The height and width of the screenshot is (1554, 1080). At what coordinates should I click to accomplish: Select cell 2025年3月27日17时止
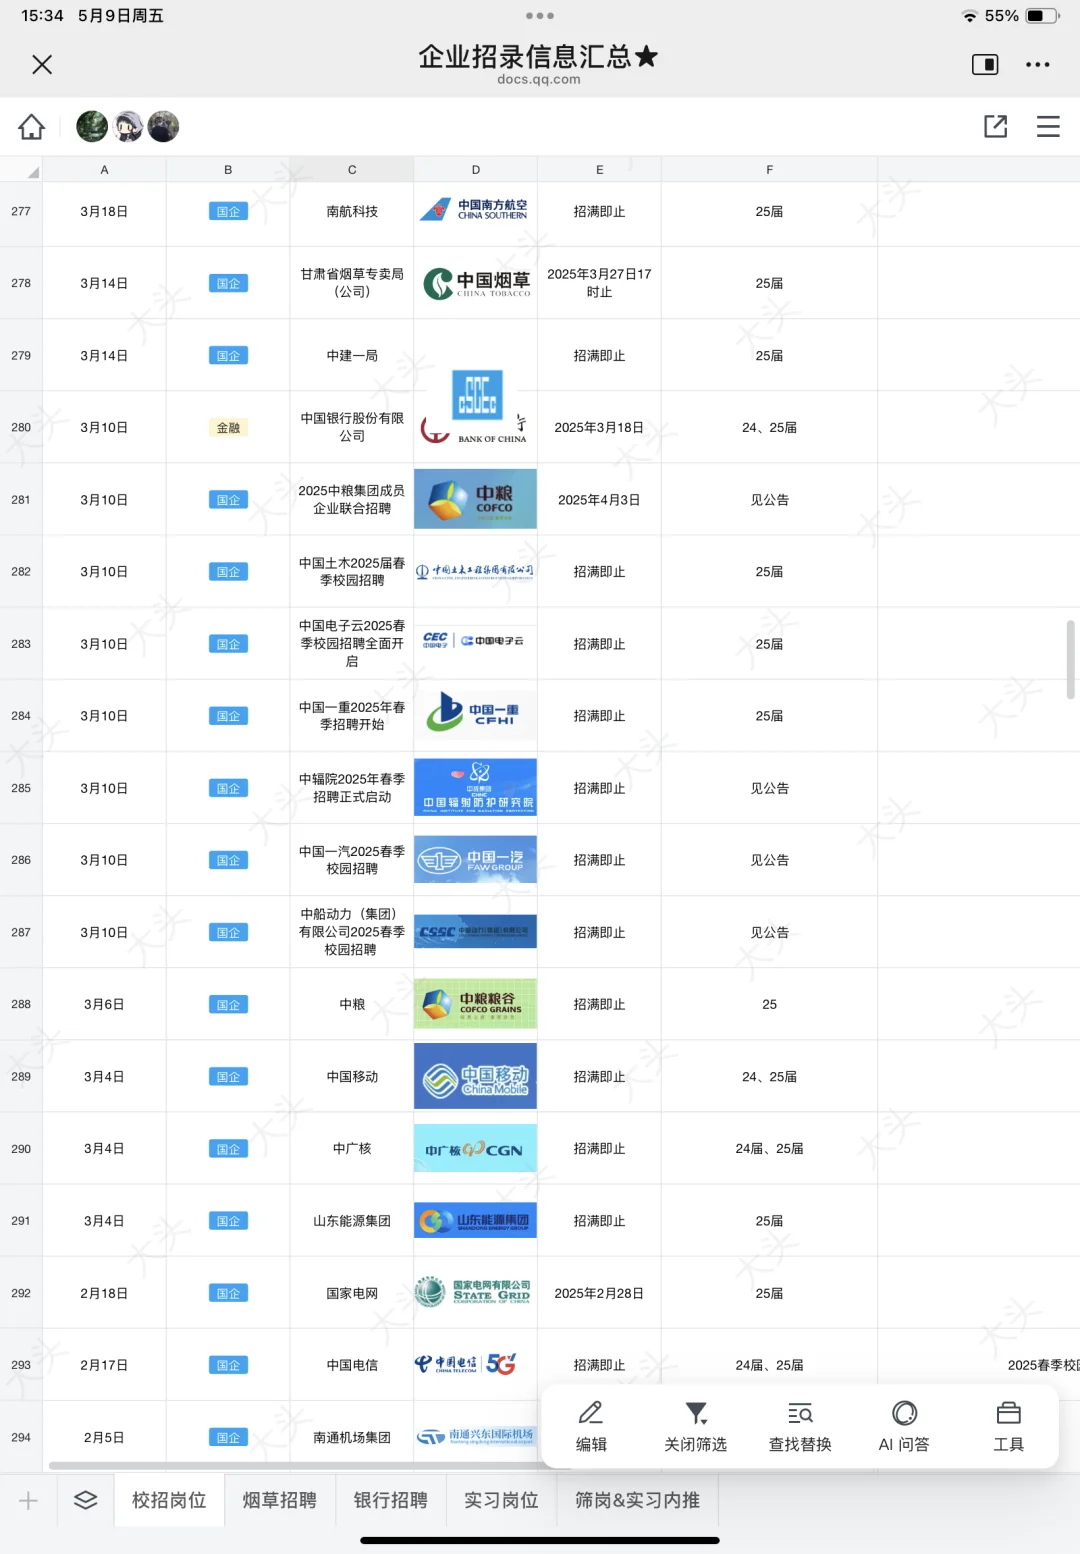pos(599,283)
